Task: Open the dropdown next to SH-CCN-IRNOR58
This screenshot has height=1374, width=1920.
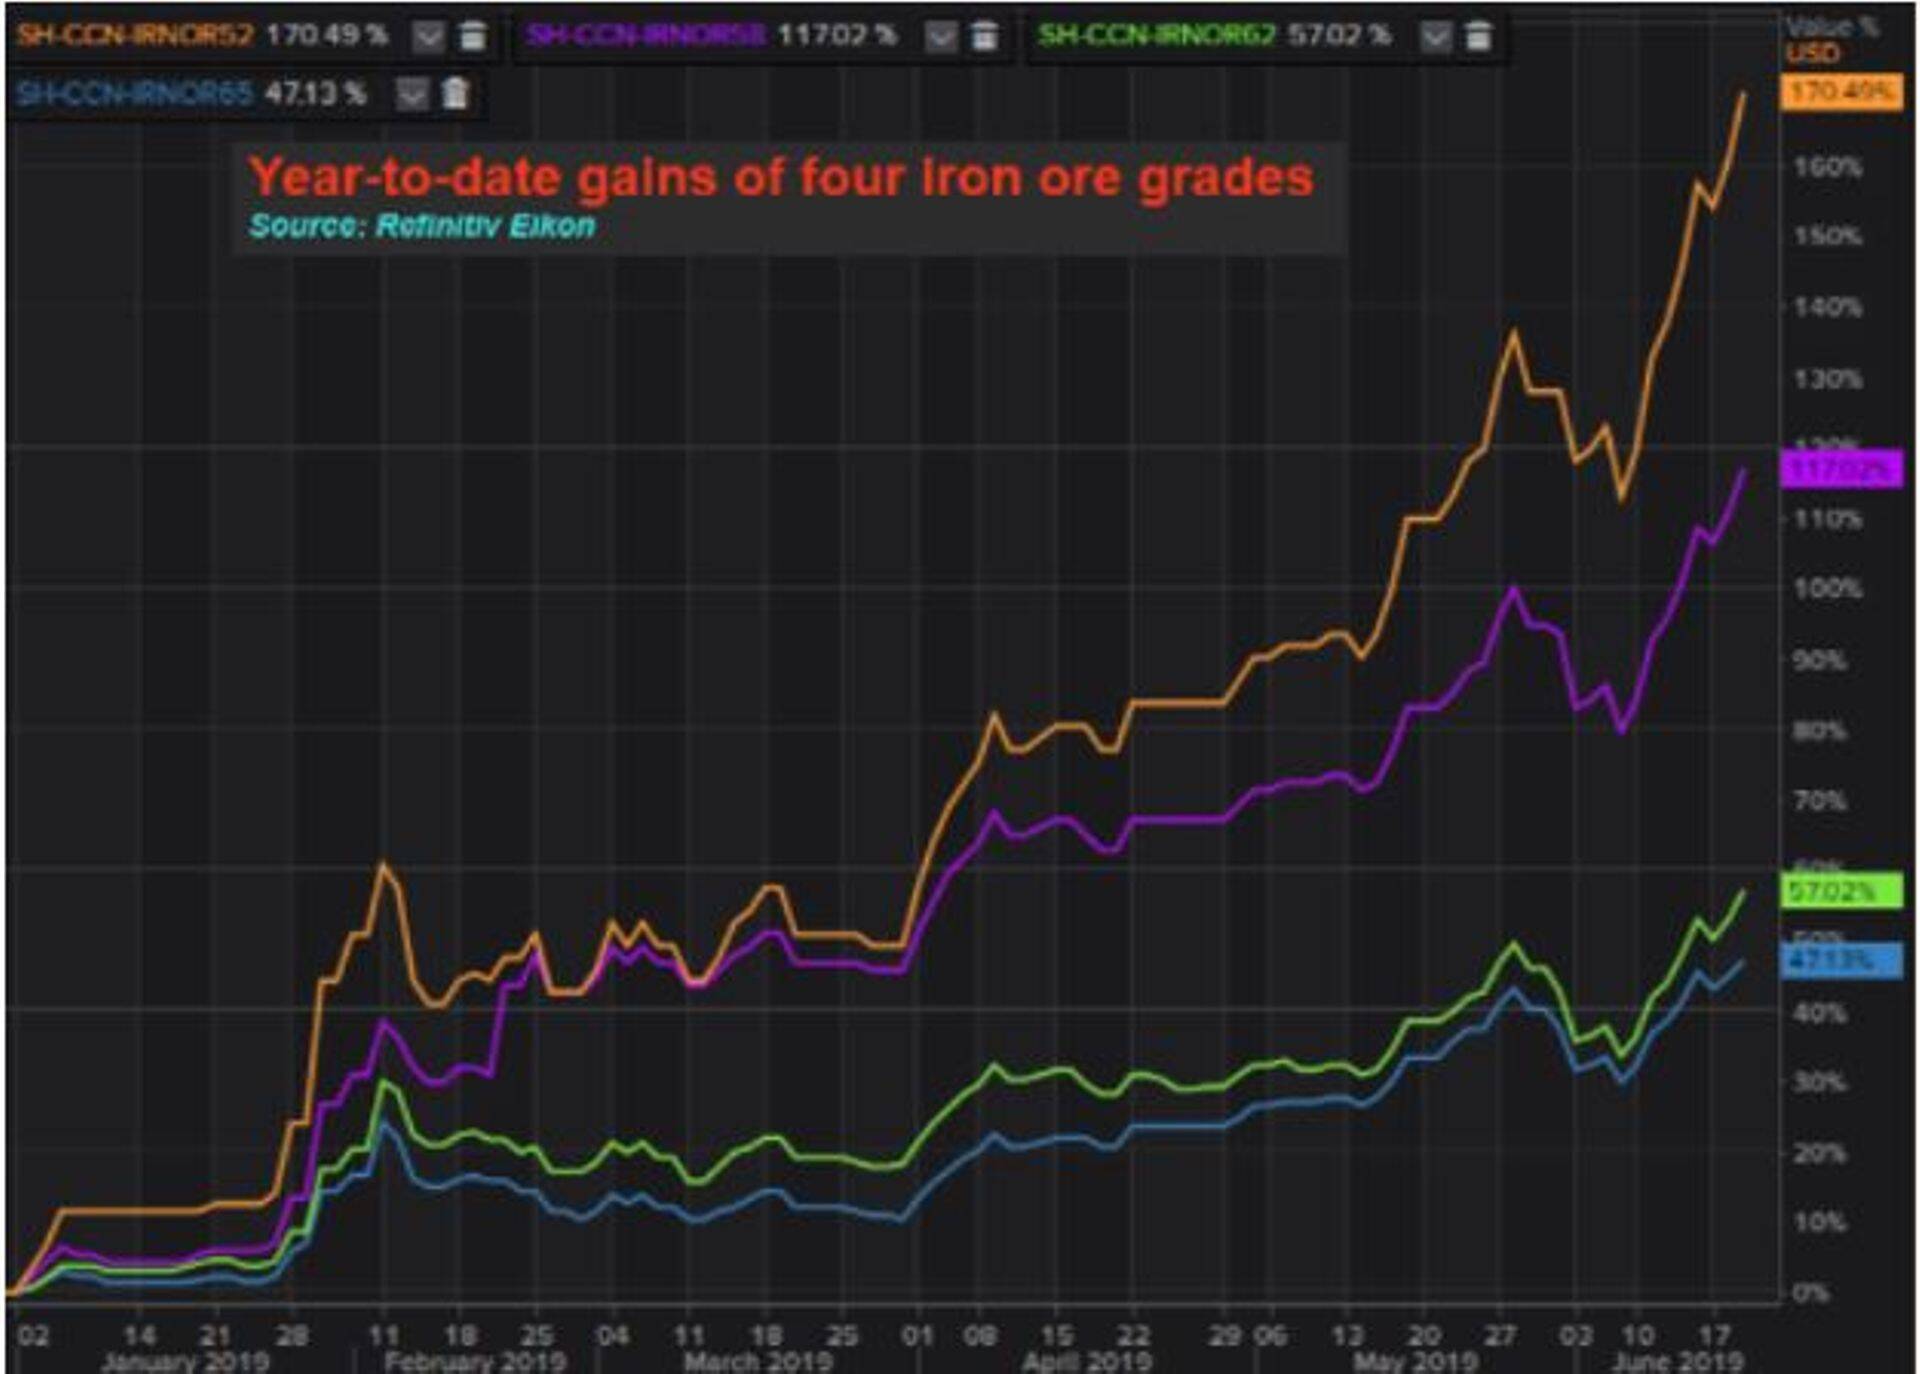Action: click(x=940, y=33)
